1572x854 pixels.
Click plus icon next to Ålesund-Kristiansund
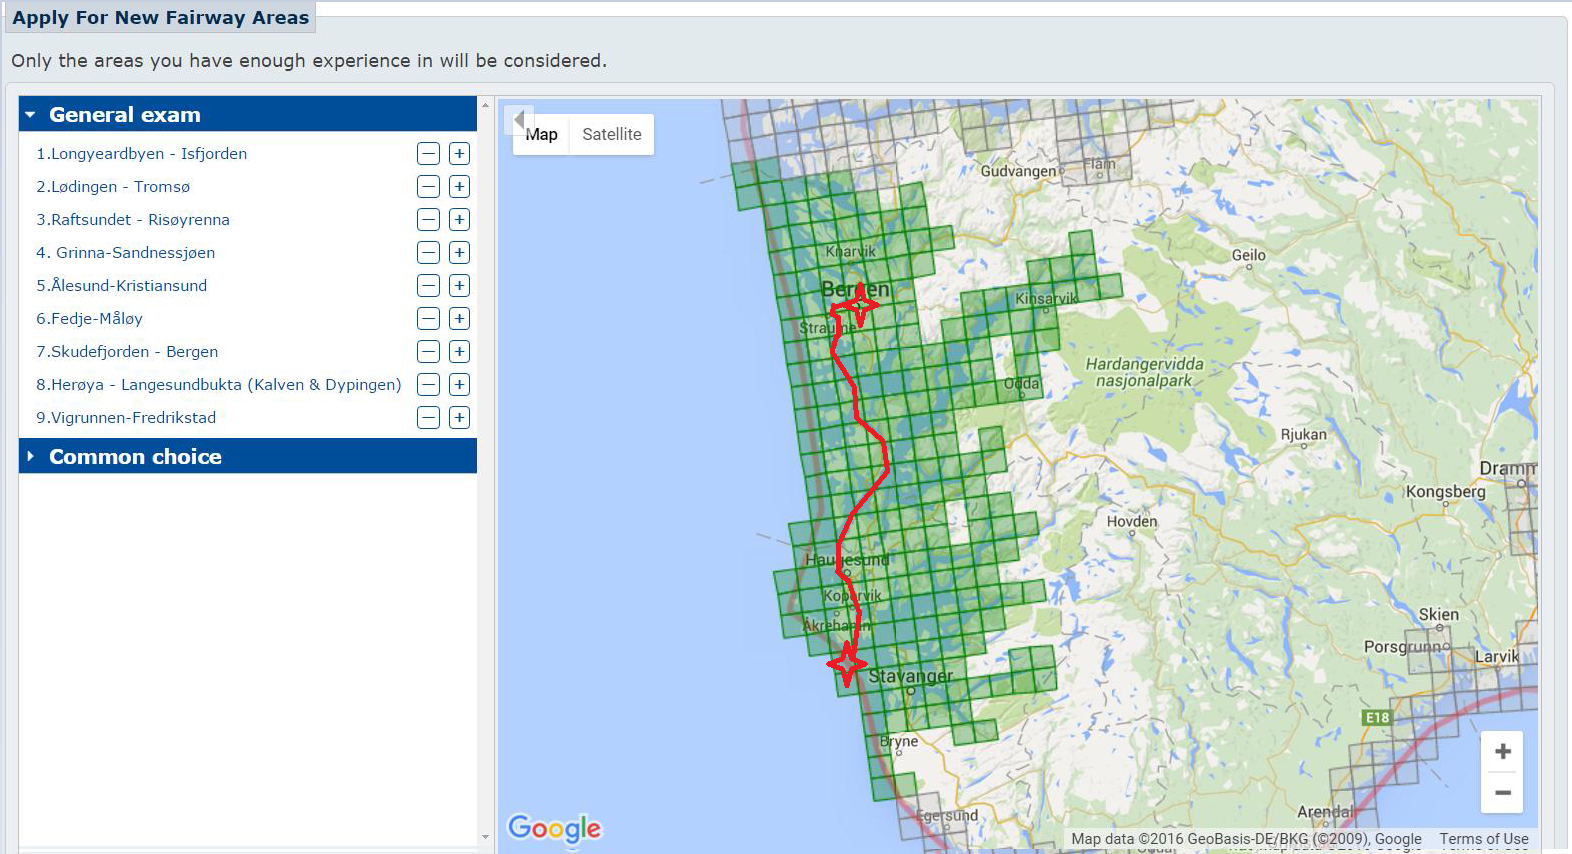coord(459,286)
